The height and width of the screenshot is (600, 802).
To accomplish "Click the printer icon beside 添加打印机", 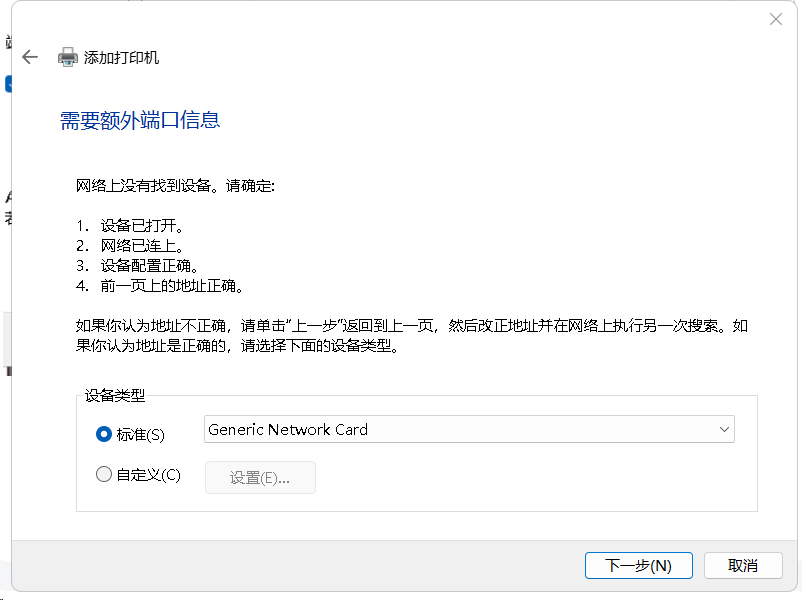I will coord(68,57).
